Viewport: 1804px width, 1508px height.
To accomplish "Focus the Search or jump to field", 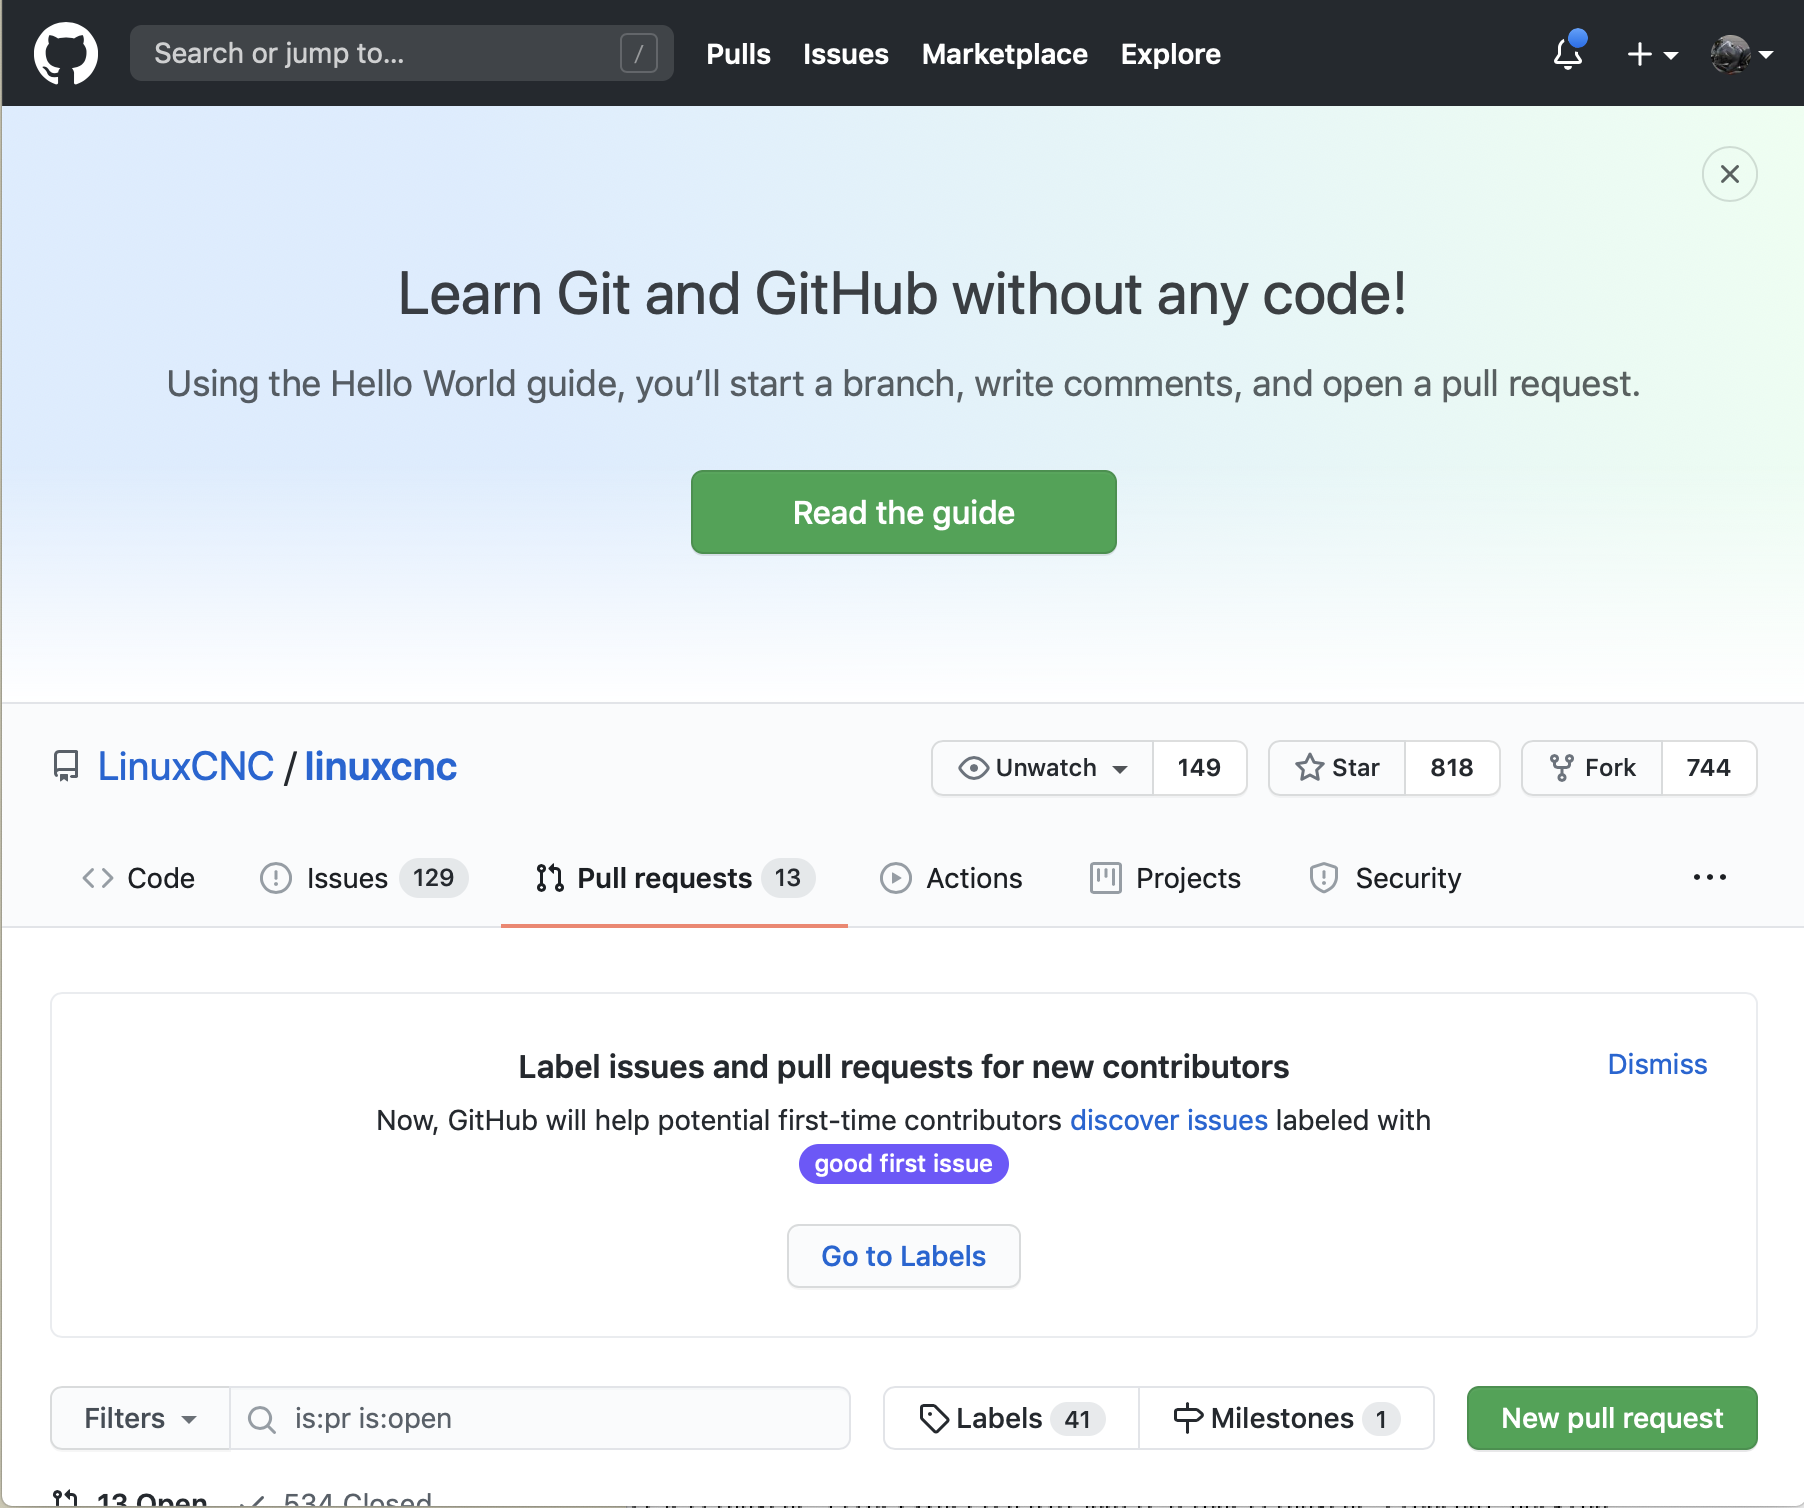I will [401, 53].
